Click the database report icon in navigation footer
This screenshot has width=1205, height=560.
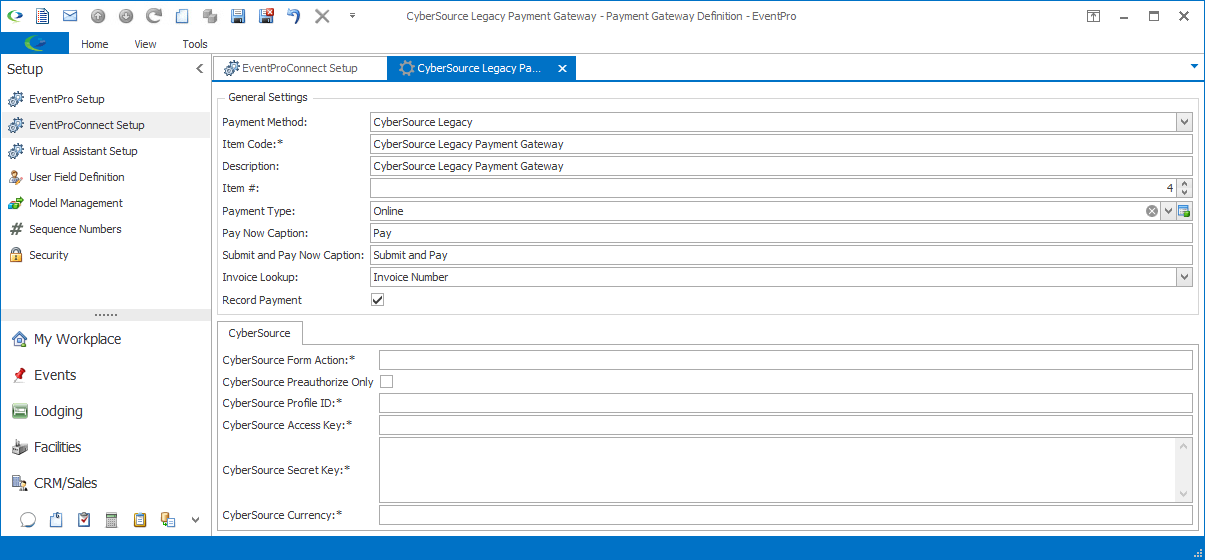[168, 520]
